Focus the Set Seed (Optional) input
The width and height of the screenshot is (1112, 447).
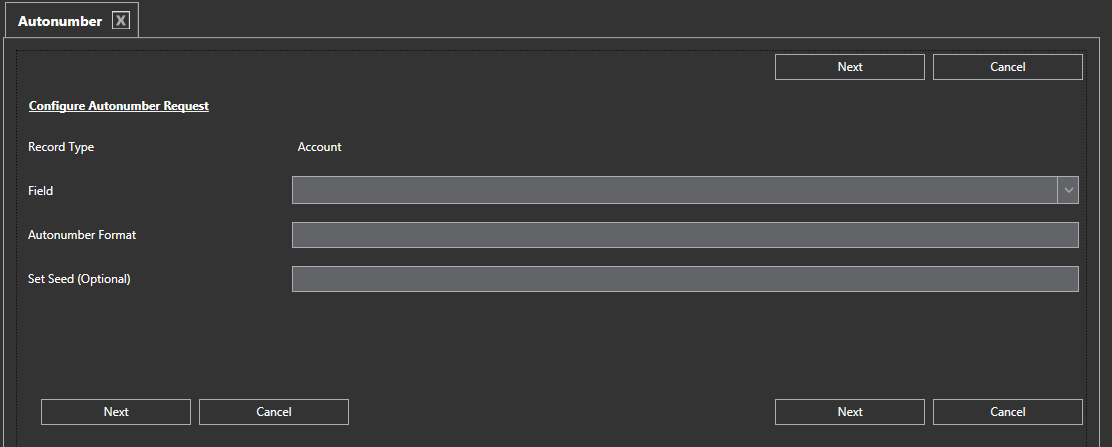[x=684, y=279]
